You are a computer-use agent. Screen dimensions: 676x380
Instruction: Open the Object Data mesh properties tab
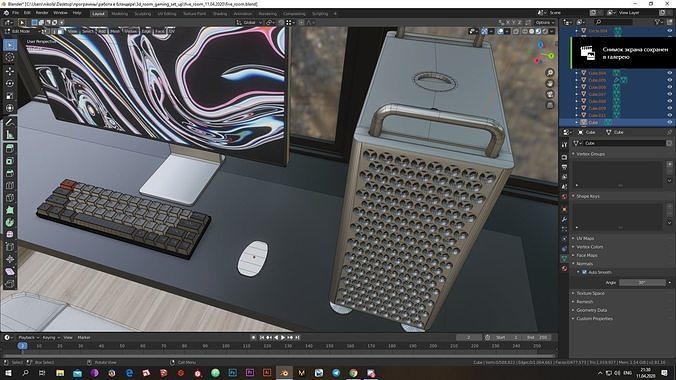pyautogui.click(x=564, y=258)
